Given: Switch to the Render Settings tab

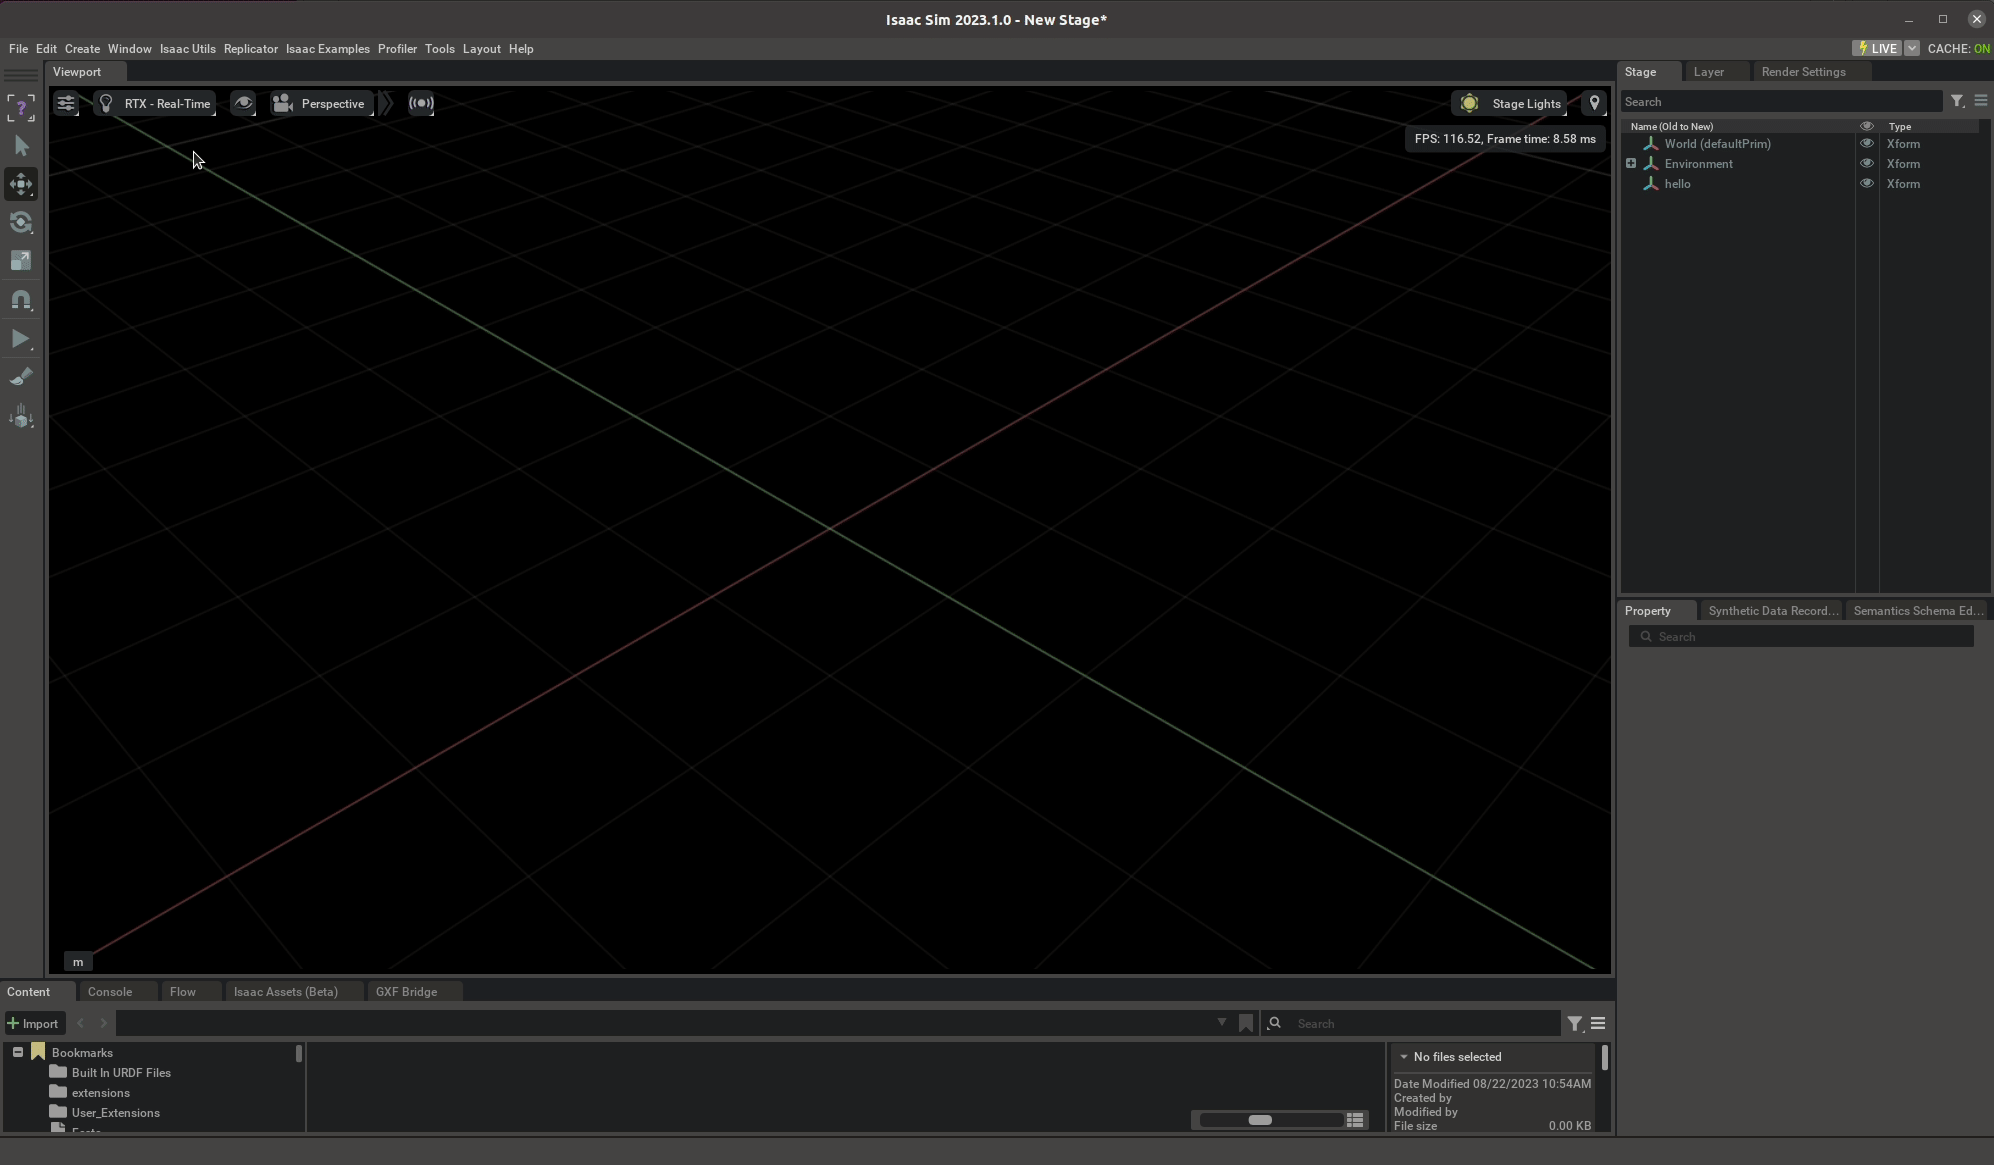Looking at the screenshot, I should 1803,72.
